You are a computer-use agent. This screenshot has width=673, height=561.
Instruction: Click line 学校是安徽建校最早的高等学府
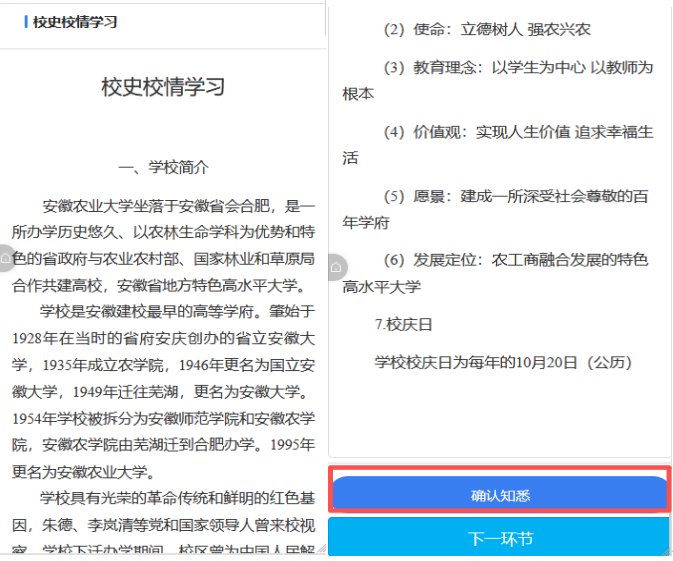(x=178, y=312)
